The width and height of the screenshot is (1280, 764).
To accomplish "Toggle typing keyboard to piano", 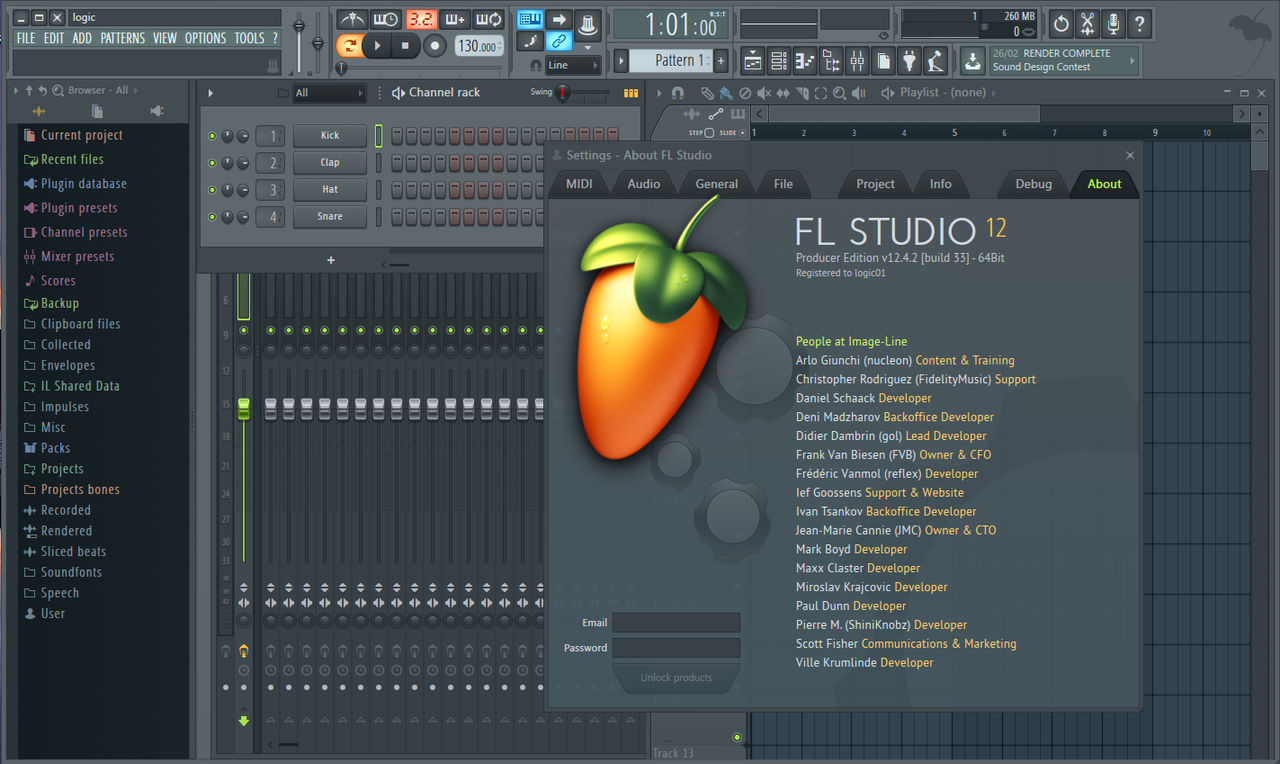I will tap(530, 19).
